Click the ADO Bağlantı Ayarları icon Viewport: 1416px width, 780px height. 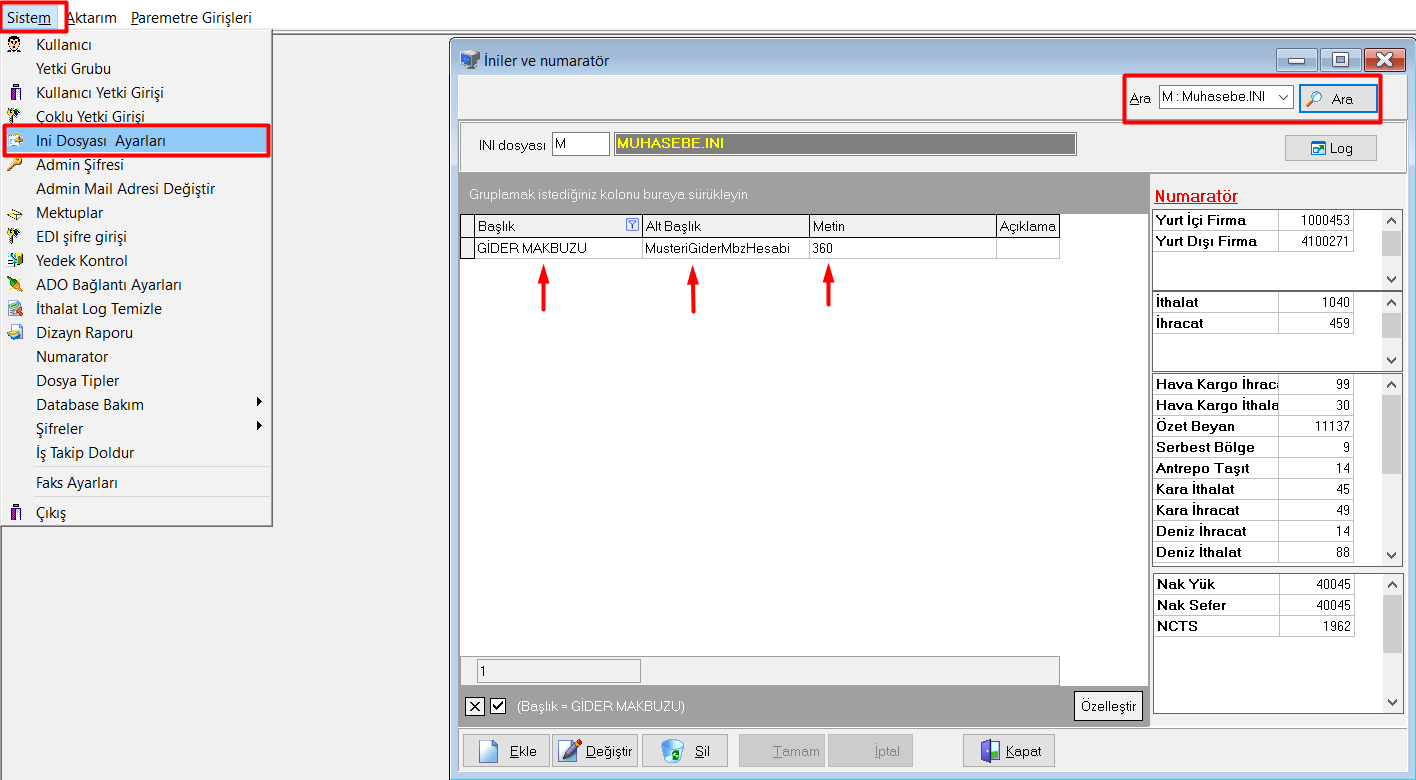pos(14,285)
